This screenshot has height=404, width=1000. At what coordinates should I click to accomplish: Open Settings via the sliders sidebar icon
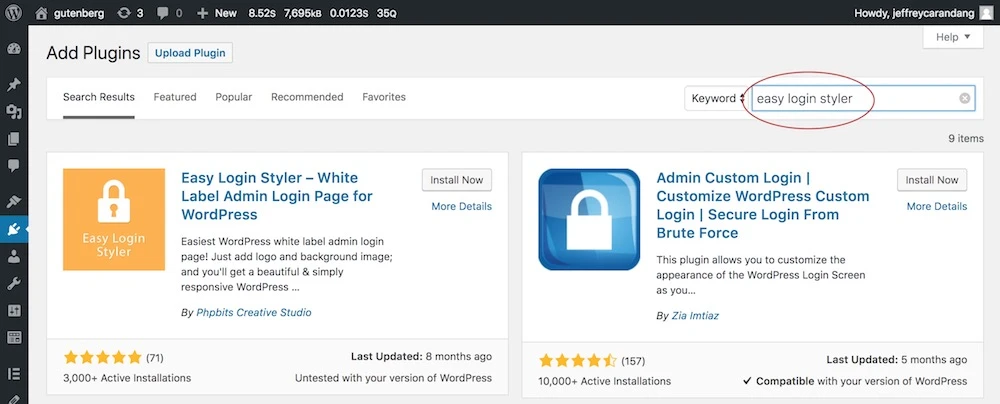tap(13, 311)
